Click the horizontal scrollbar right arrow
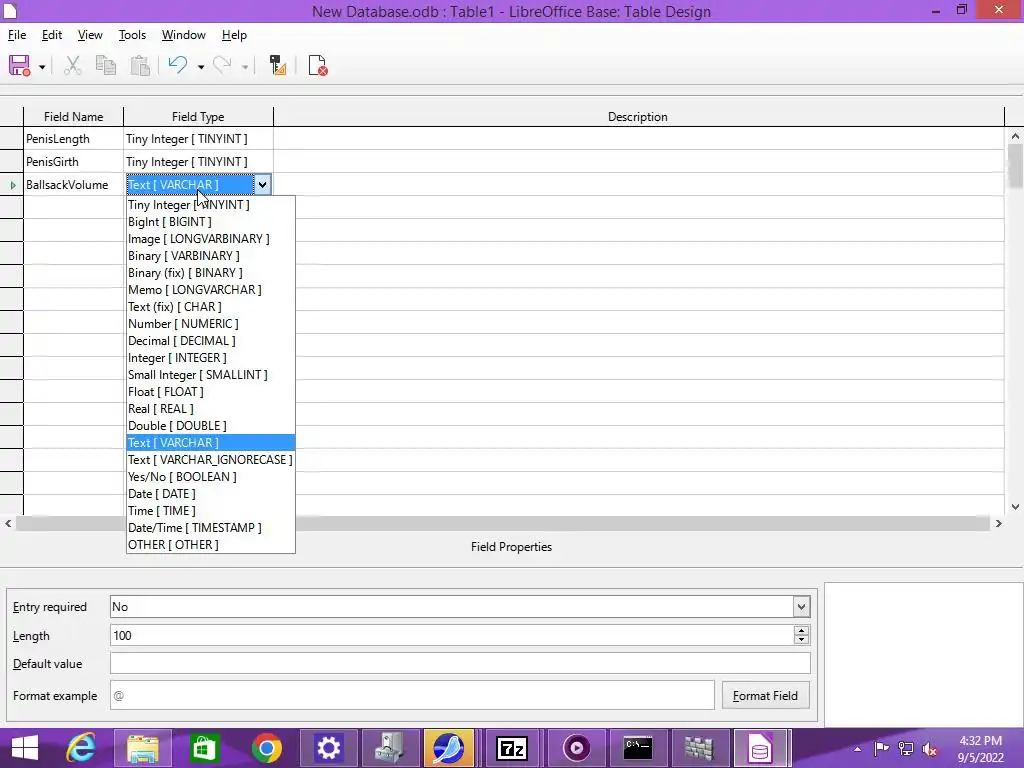 pos(998,523)
